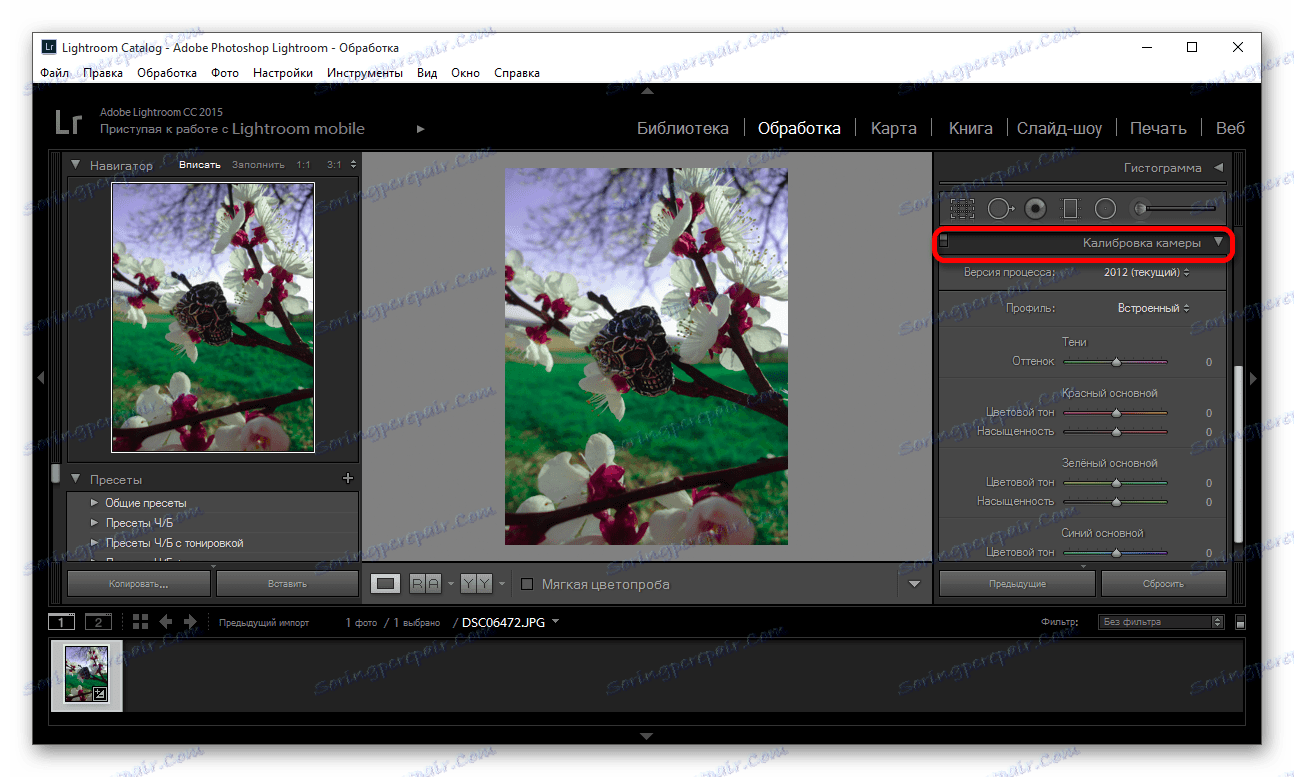The image size is (1294, 777).
Task: Open the 'Обработка' menu
Action: click(x=167, y=73)
